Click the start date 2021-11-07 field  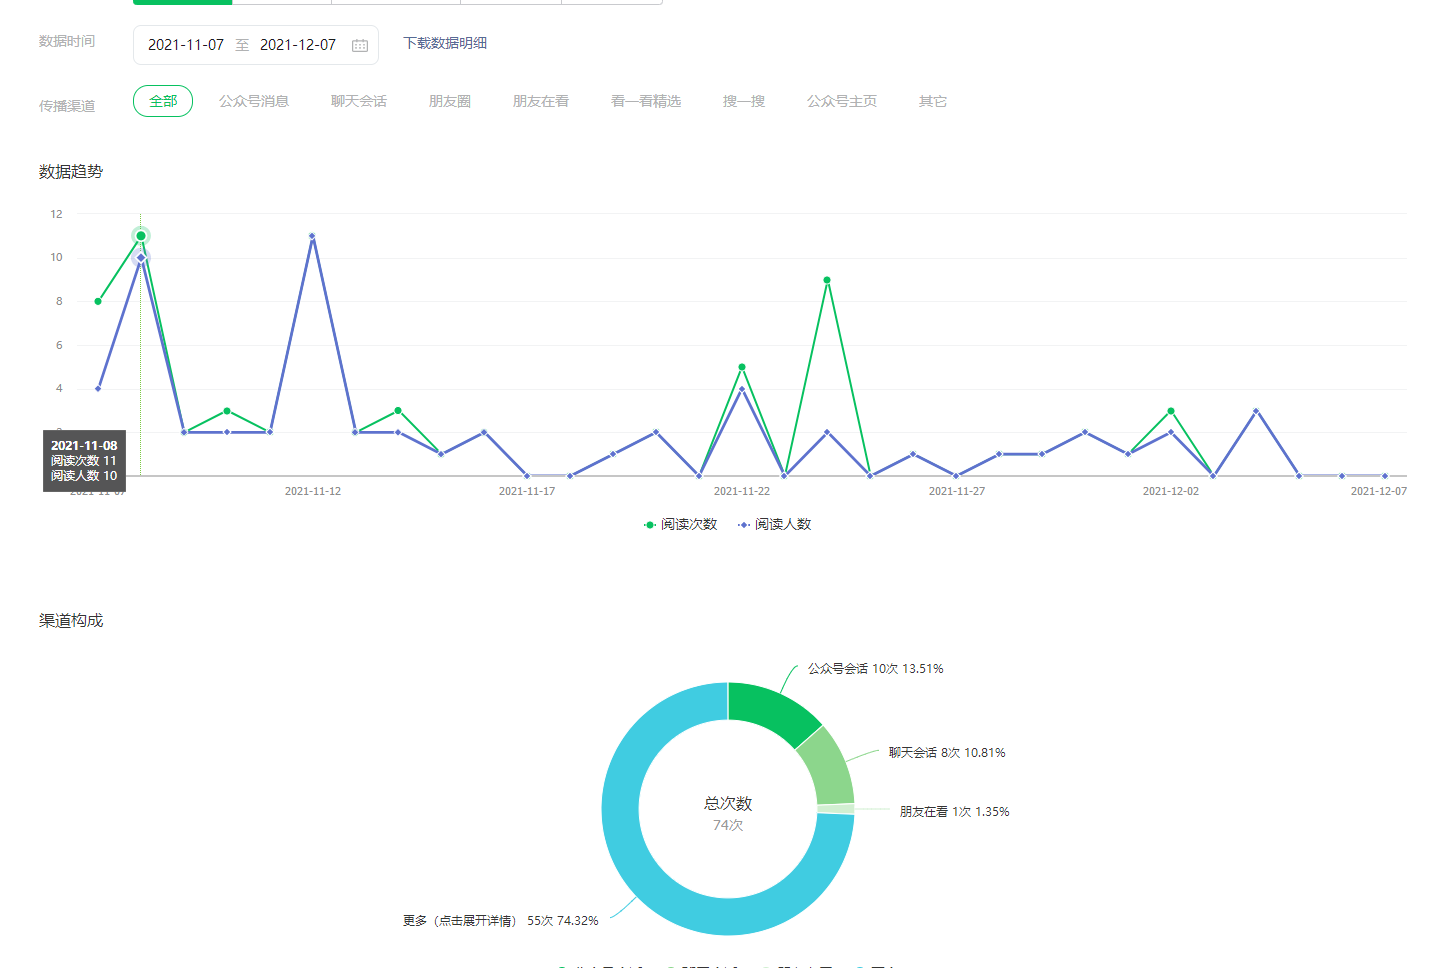186,45
